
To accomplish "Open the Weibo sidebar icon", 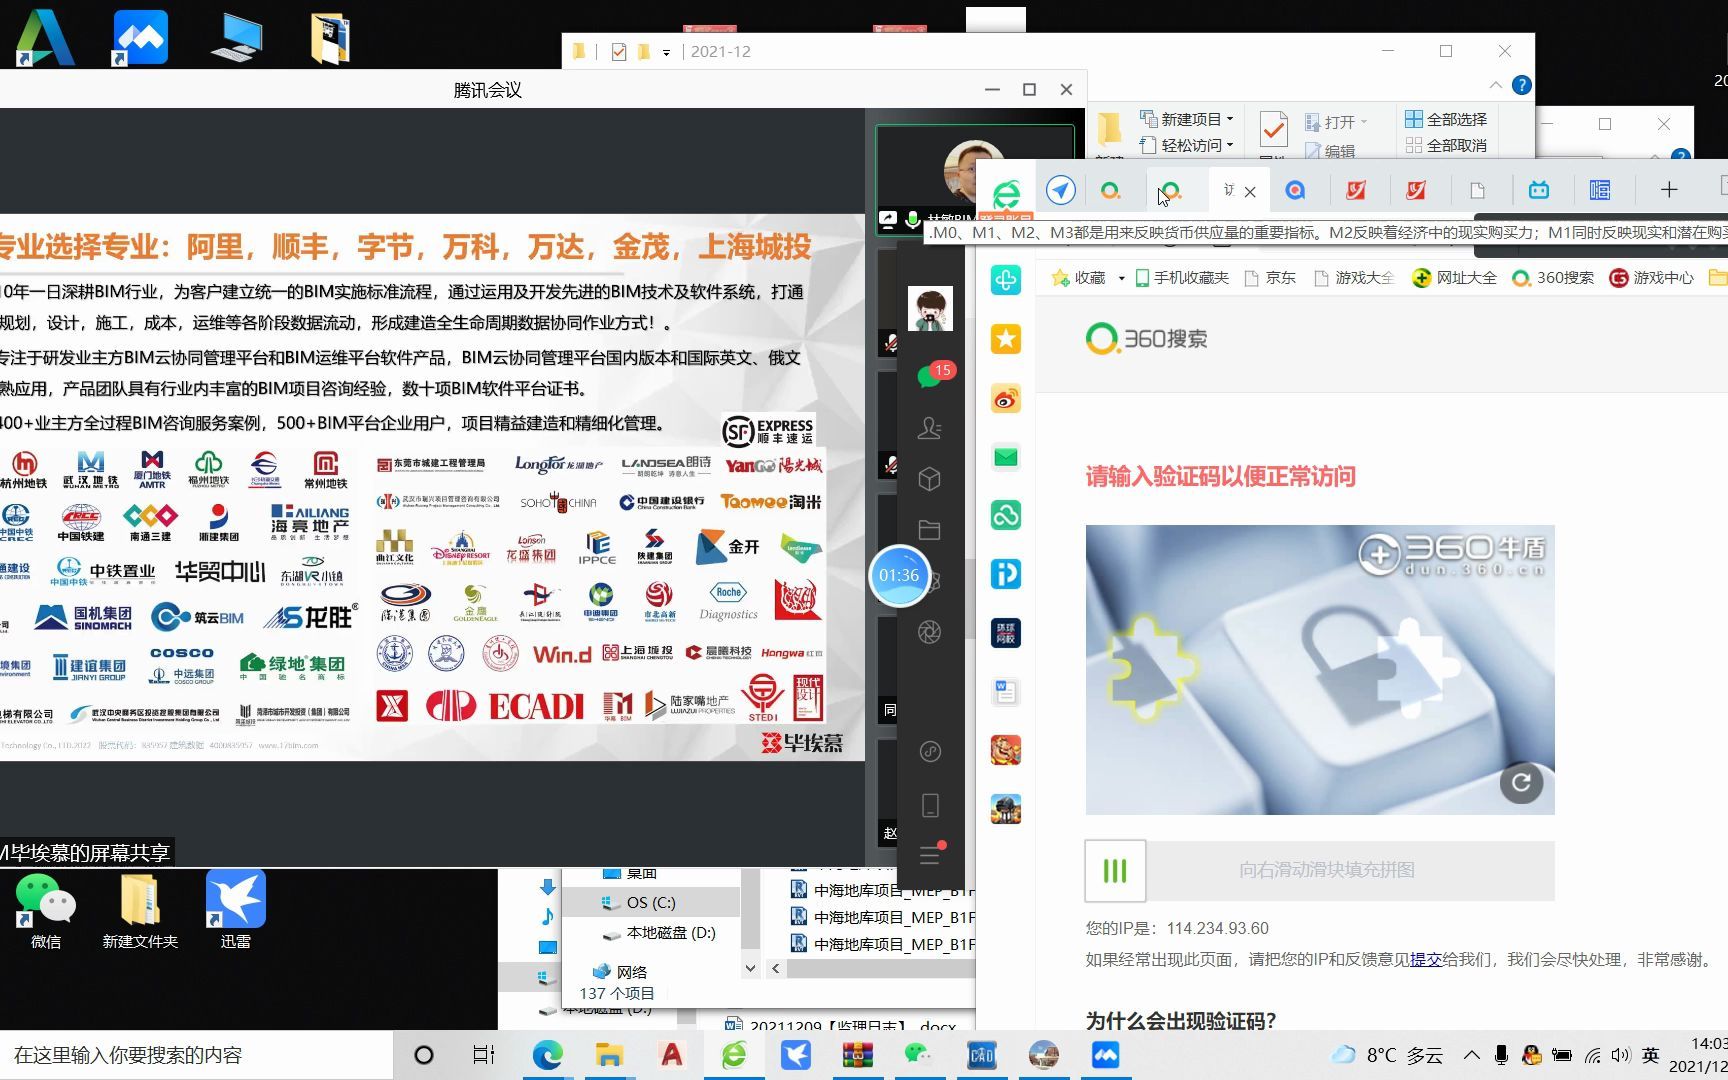I will 1006,398.
